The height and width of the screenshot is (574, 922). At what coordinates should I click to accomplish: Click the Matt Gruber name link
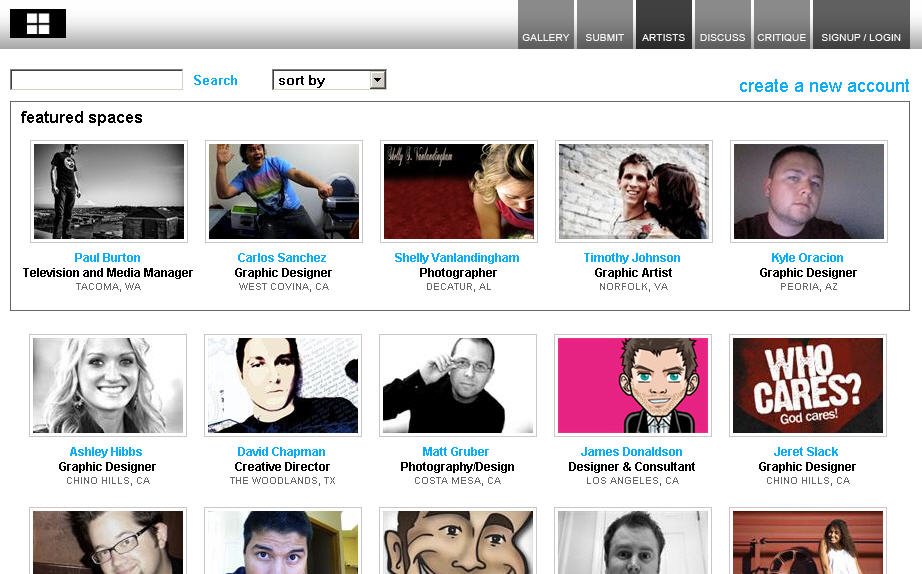click(x=456, y=452)
